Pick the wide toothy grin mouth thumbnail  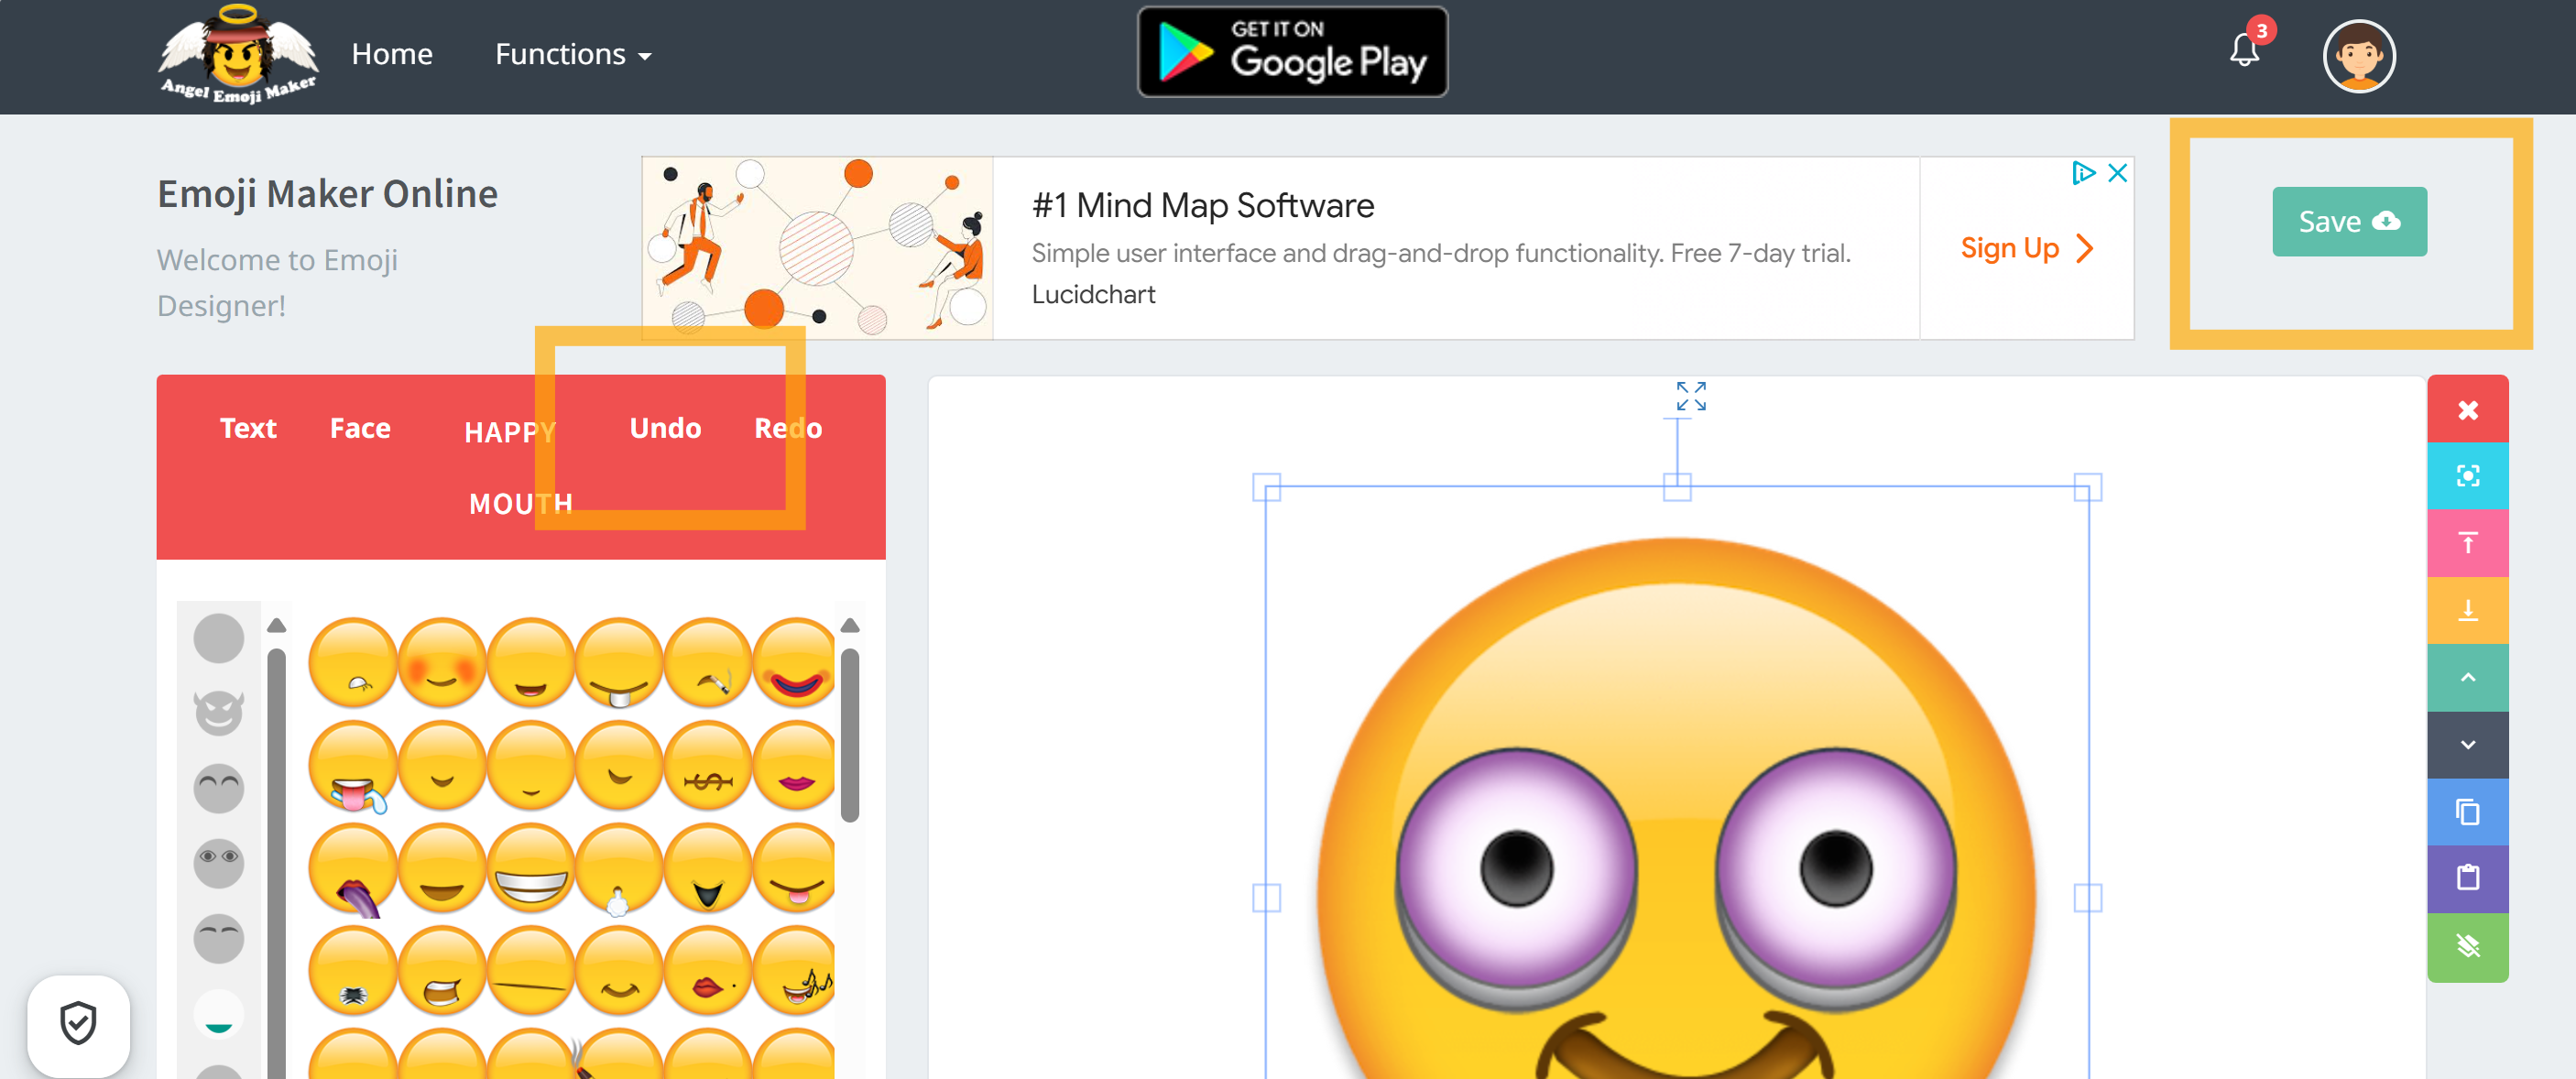click(x=530, y=869)
